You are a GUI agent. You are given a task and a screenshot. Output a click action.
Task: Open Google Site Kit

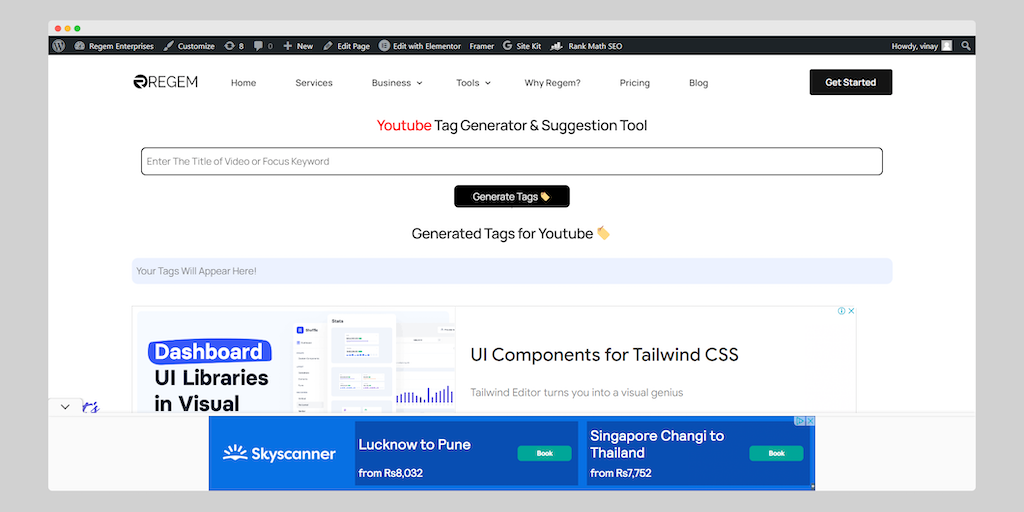coord(522,46)
